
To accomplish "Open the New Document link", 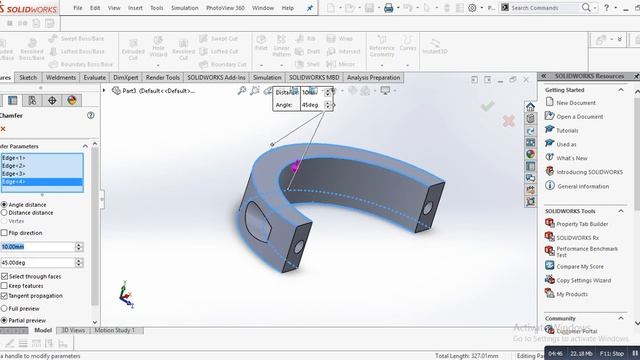I will click(x=576, y=103).
